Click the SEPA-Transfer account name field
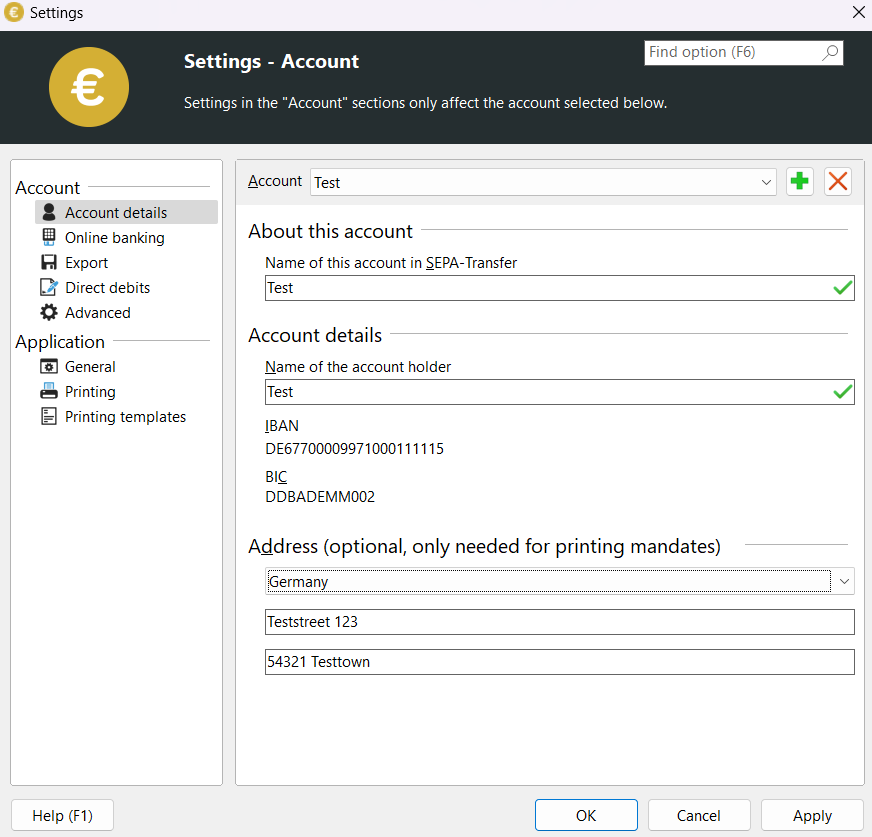The width and height of the screenshot is (872, 837). [x=559, y=288]
